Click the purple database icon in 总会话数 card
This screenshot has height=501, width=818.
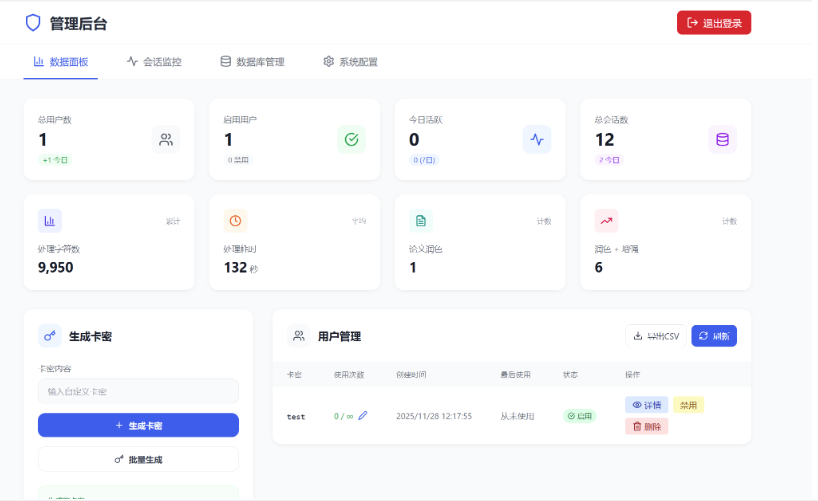tap(722, 139)
